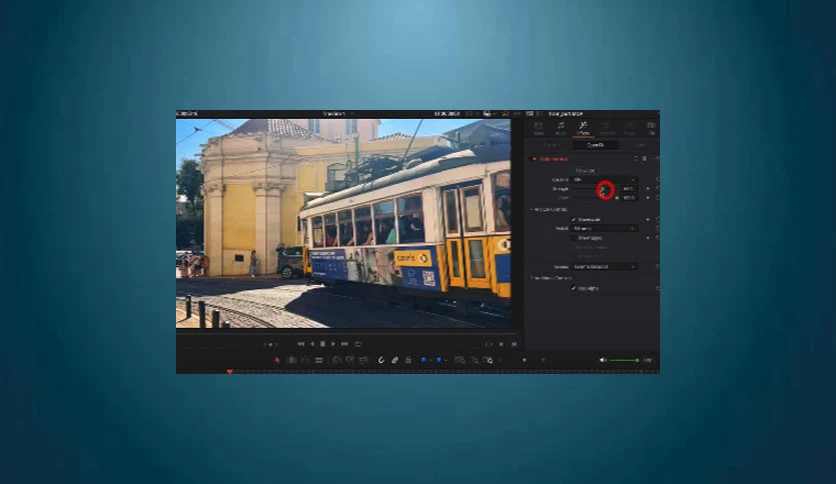
Task: Enable the unchecked checkbox in advanced section
Action: coord(574,238)
